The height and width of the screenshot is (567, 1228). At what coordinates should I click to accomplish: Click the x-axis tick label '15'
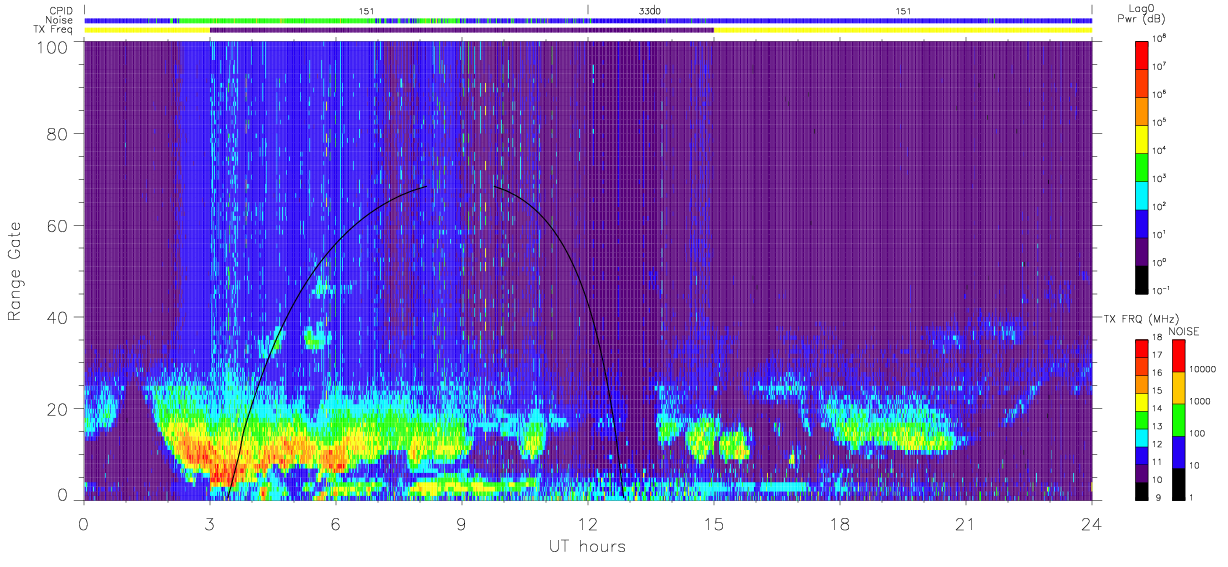tap(714, 523)
